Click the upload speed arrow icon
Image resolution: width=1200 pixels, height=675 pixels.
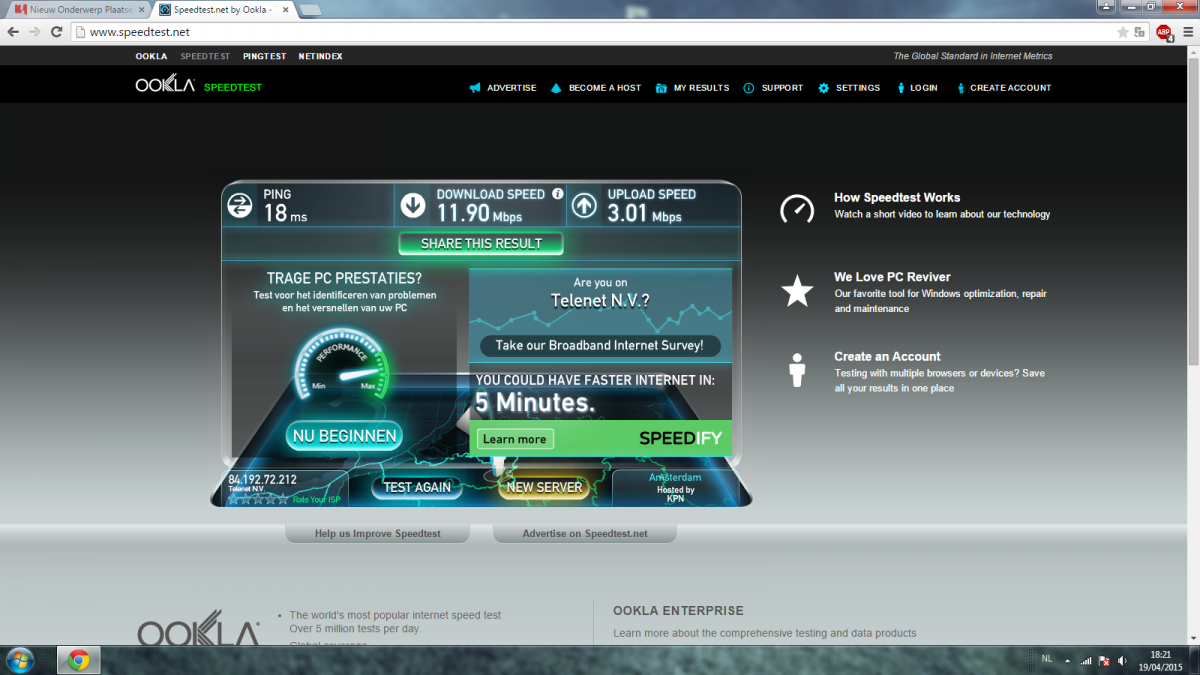click(x=585, y=206)
